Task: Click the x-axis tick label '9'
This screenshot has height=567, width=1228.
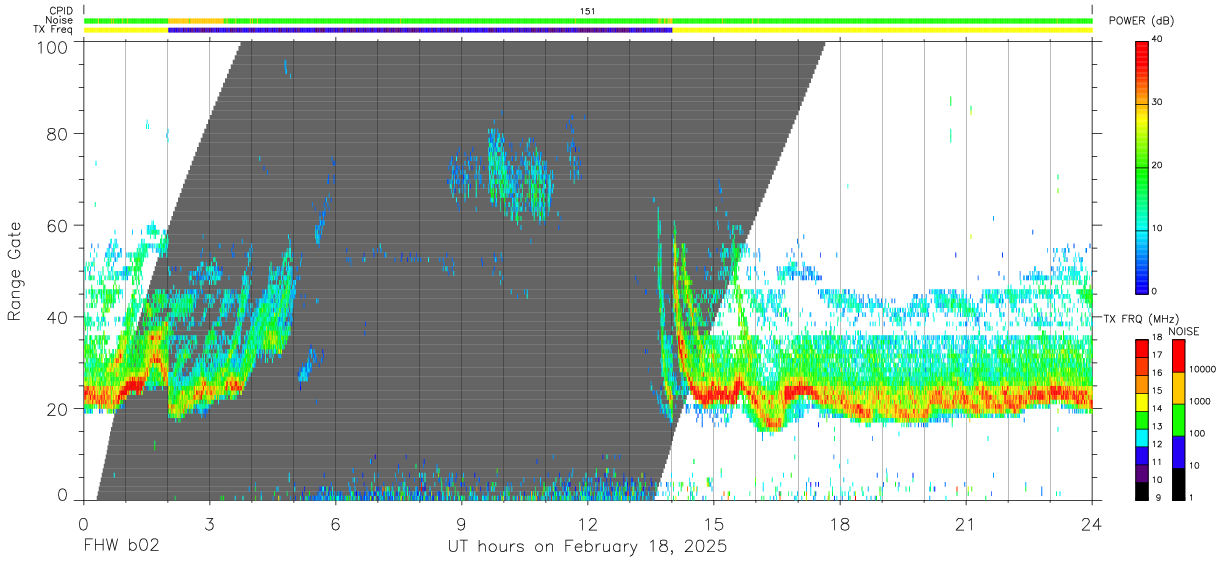Action: pos(461,523)
